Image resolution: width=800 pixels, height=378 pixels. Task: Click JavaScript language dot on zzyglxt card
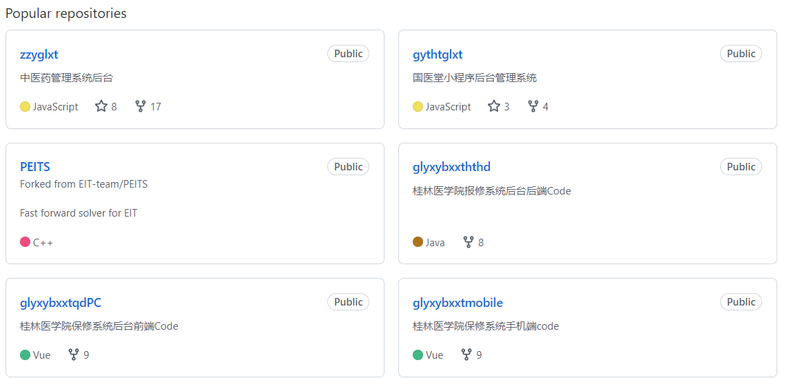click(25, 107)
